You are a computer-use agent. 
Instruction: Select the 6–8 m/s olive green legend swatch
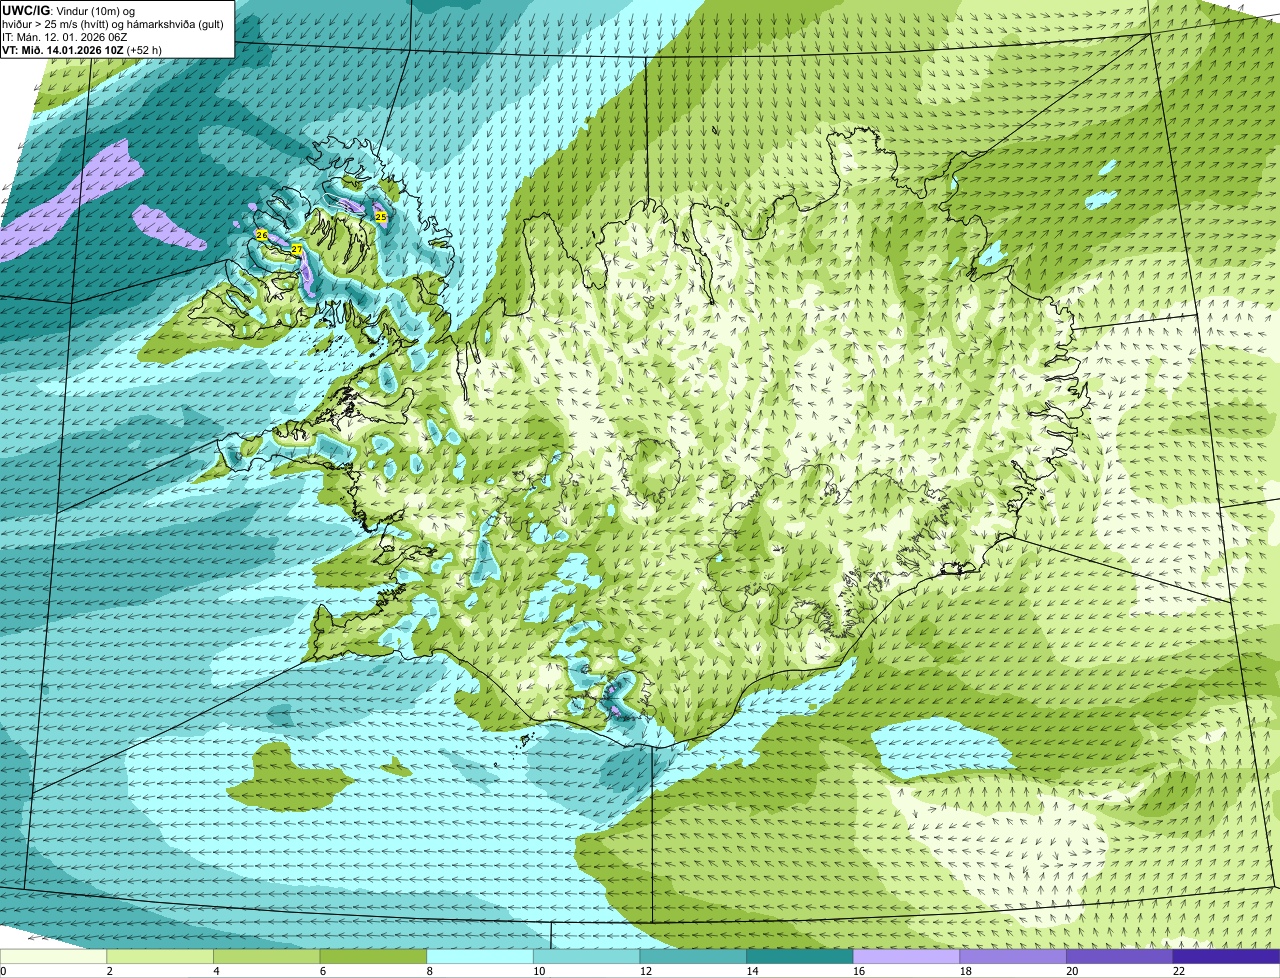tap(373, 956)
